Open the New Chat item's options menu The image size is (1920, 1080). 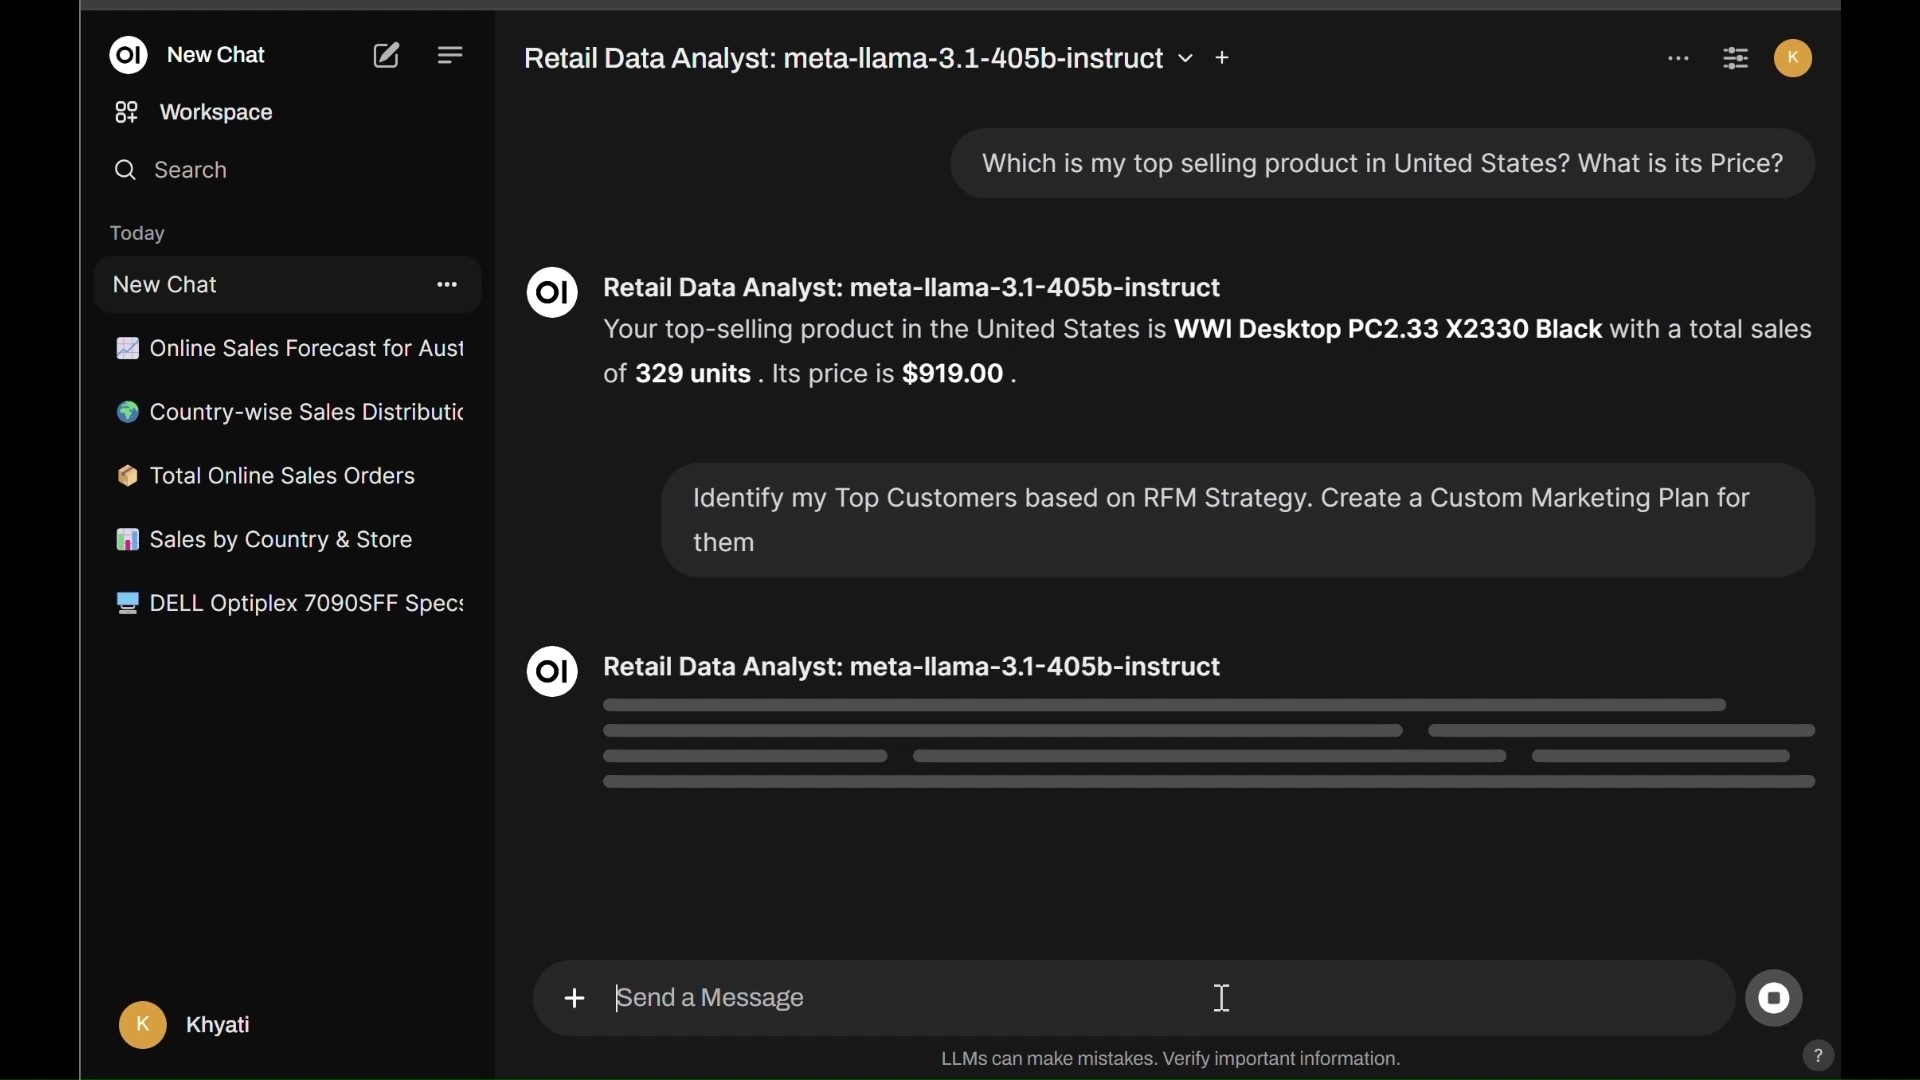tap(447, 286)
